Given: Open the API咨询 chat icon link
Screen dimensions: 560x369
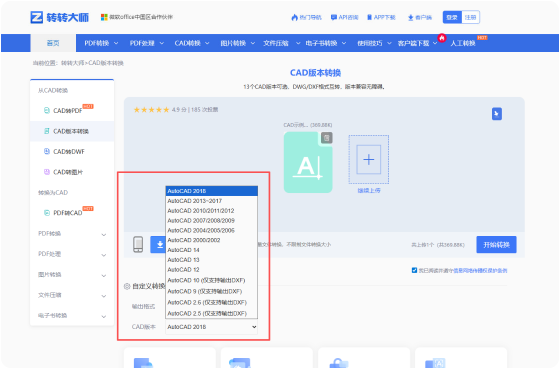Looking at the screenshot, I should (x=345, y=17).
